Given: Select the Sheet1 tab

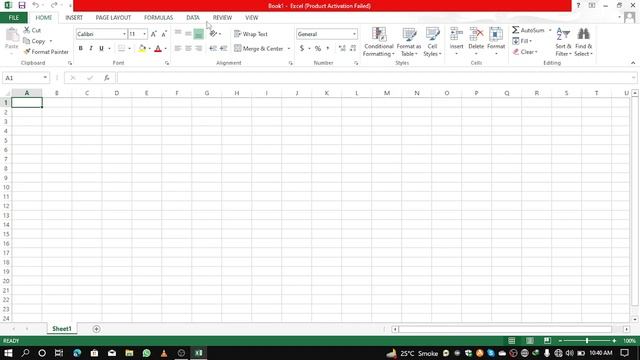Looking at the screenshot, I should (x=62, y=329).
